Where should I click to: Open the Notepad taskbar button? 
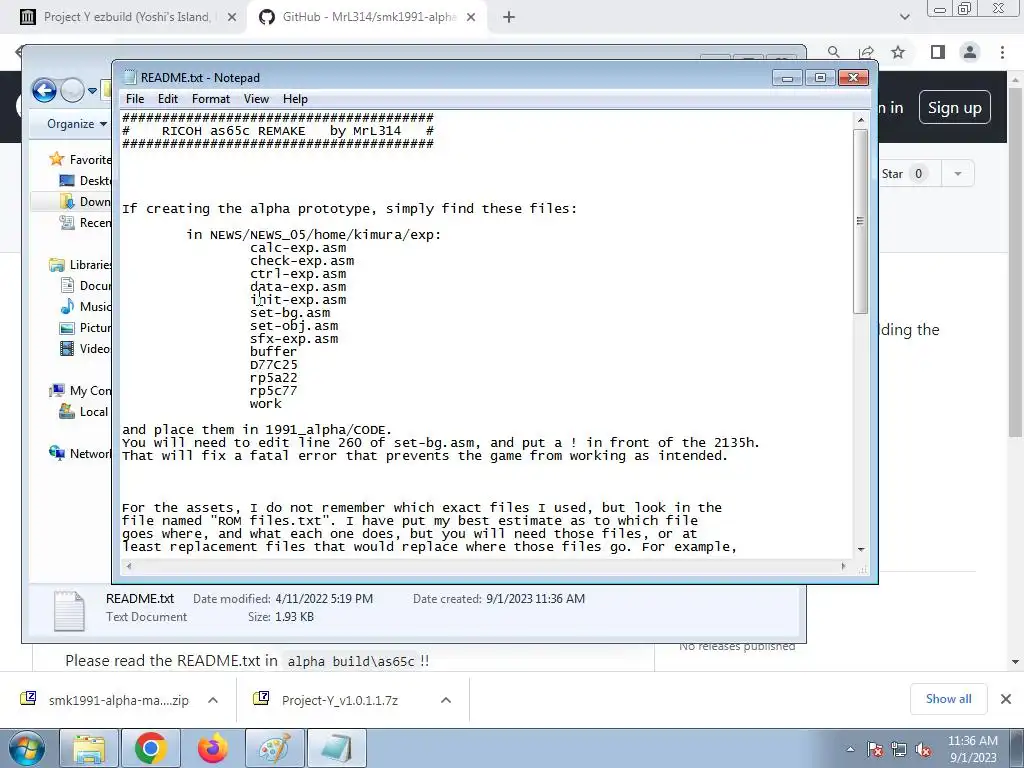336,748
